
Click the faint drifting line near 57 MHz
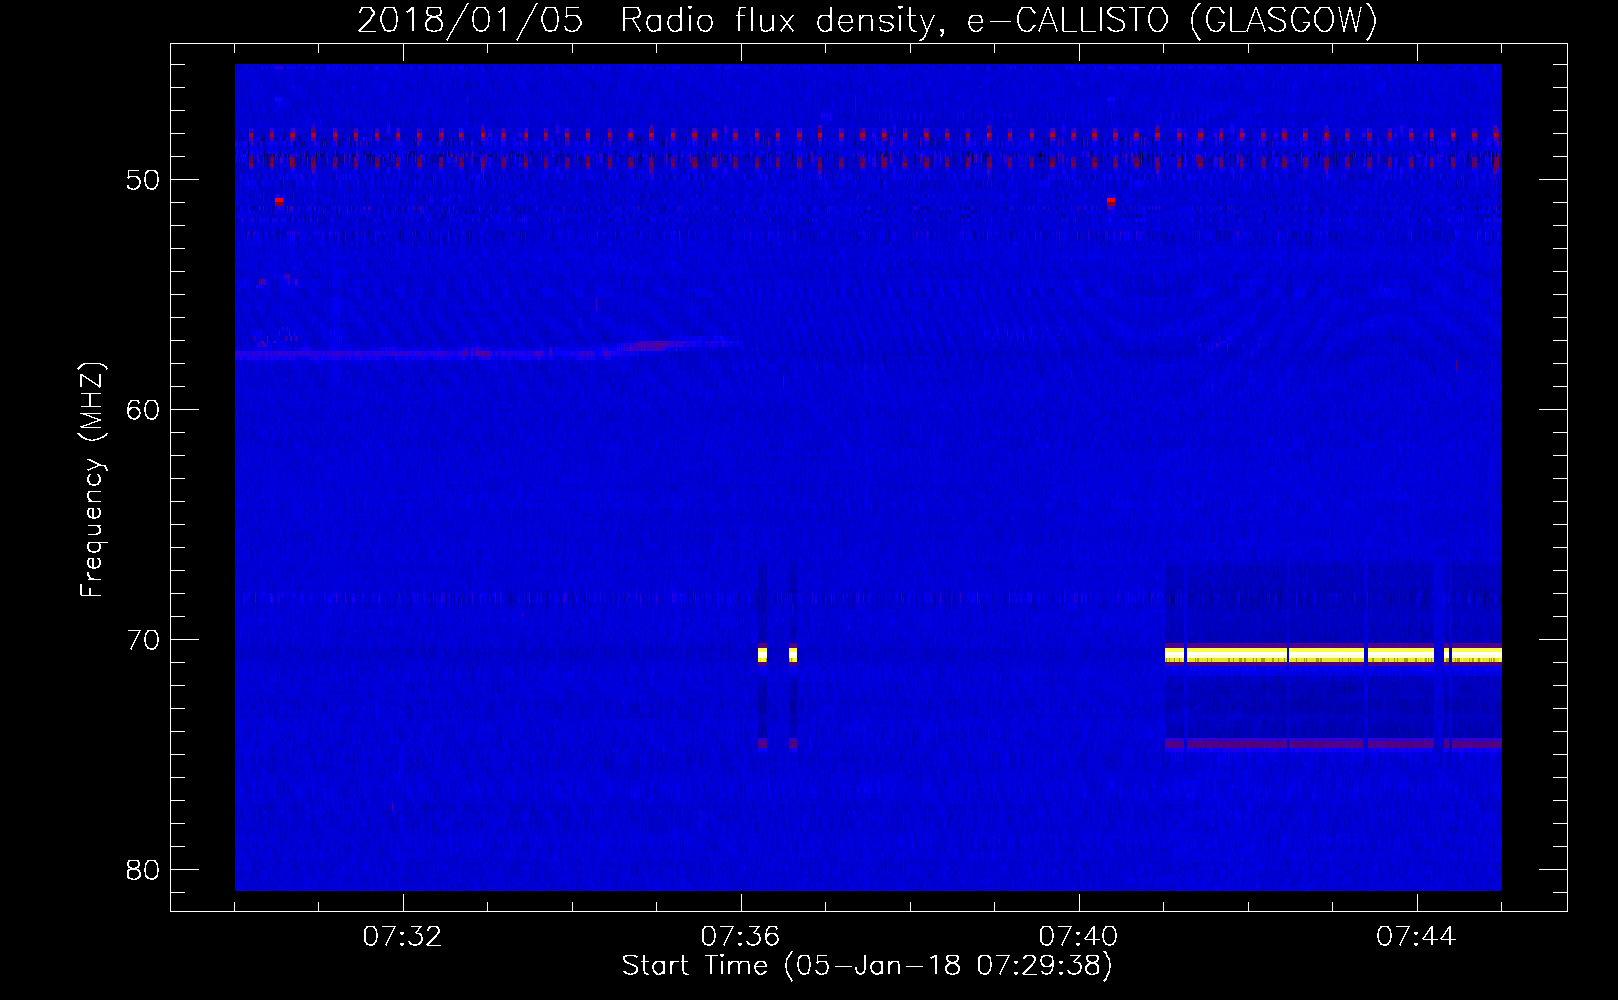(488, 350)
